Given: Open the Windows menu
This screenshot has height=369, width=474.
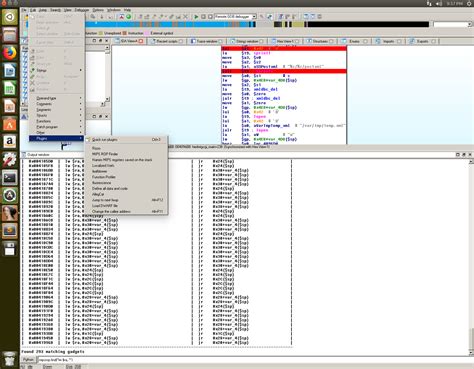Looking at the screenshot, I should point(114,10).
